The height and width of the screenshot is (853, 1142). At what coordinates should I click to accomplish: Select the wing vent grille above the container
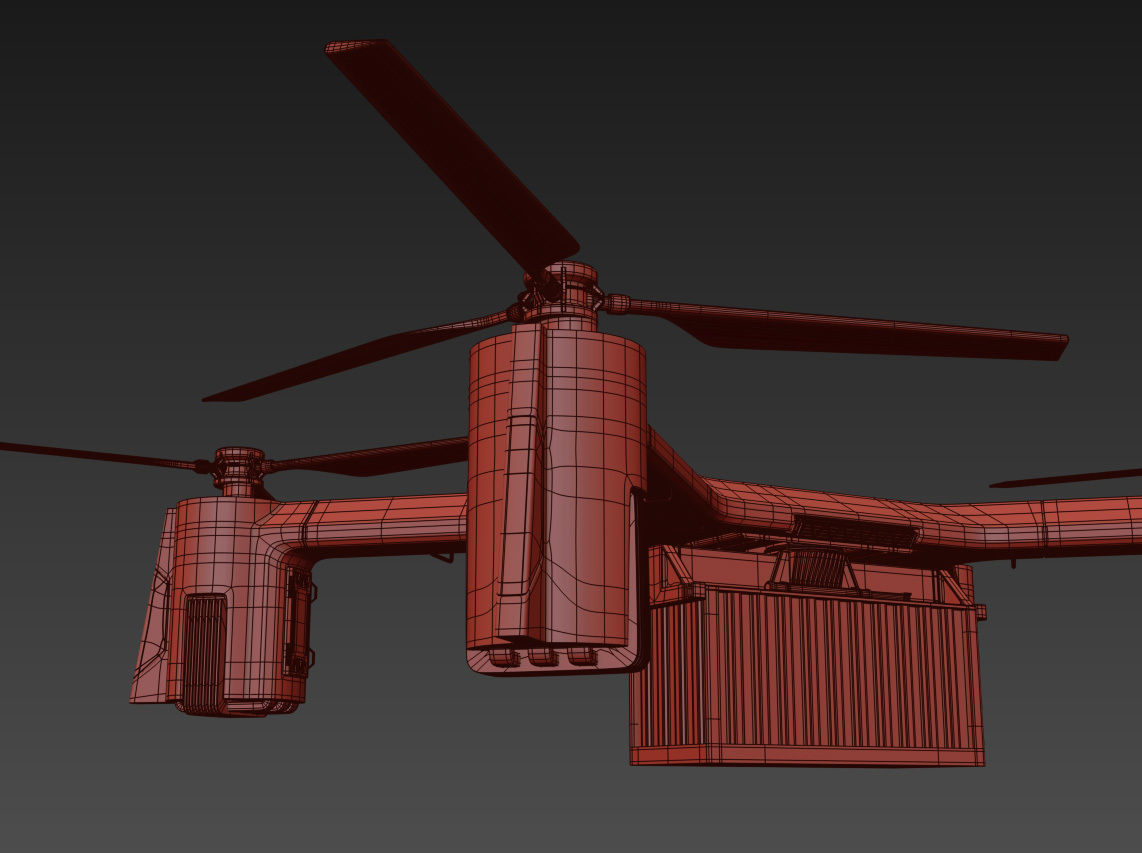point(854,532)
